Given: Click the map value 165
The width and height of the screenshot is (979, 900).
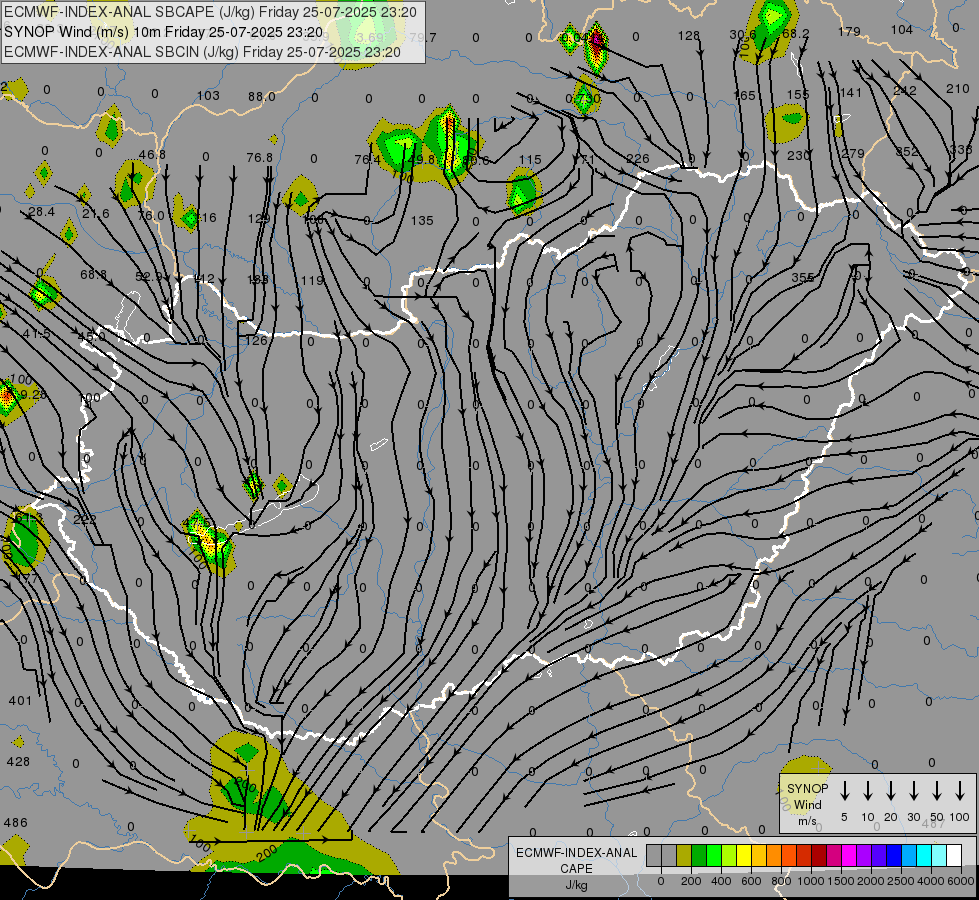Looking at the screenshot, I should (745, 96).
